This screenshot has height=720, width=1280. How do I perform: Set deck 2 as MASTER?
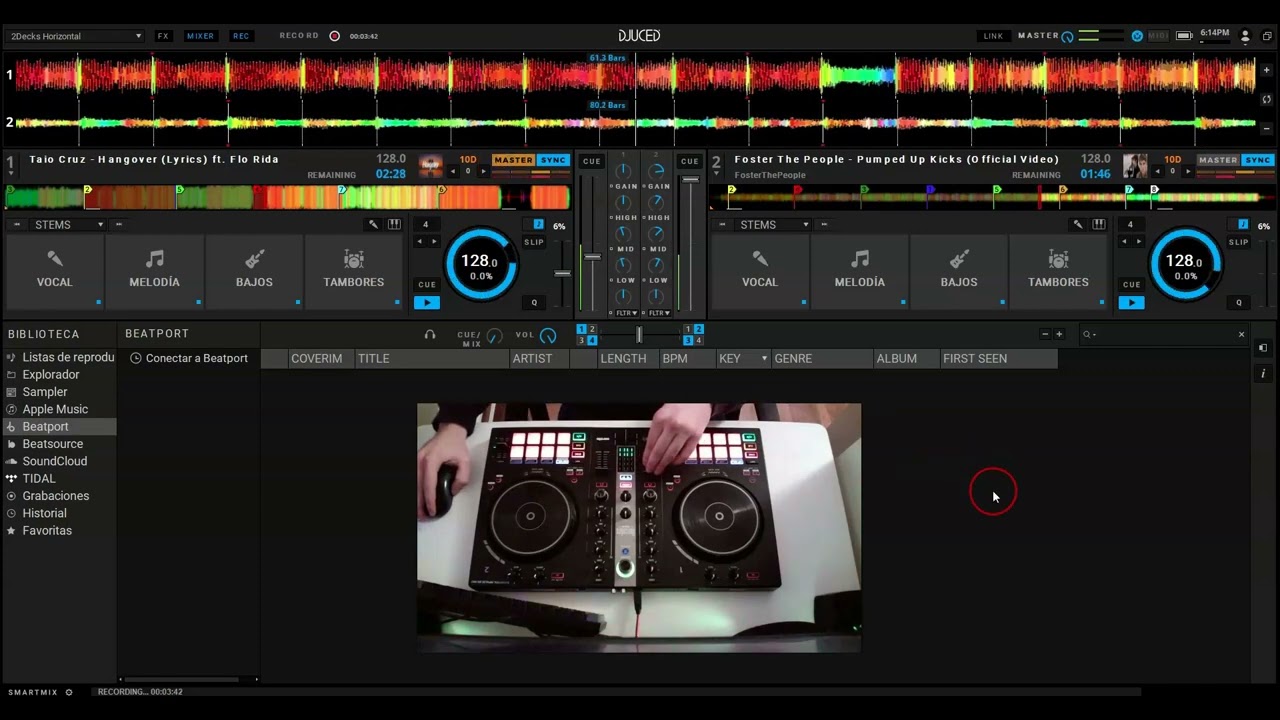[1218, 160]
